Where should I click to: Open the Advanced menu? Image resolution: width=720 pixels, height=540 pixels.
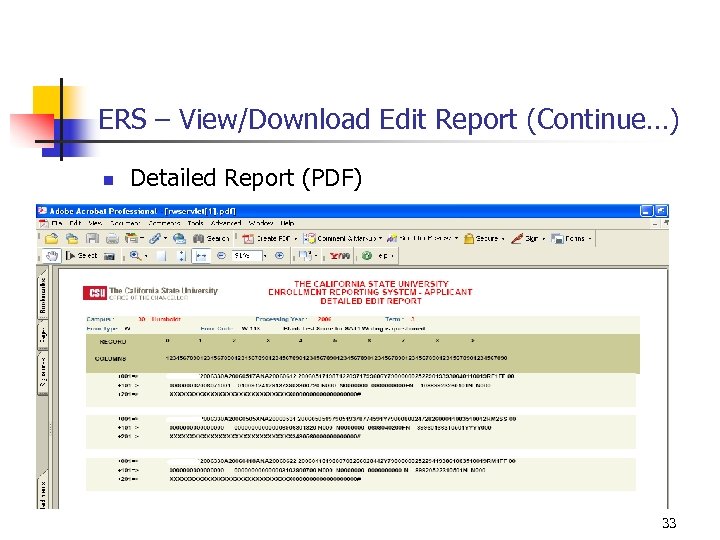point(226,223)
